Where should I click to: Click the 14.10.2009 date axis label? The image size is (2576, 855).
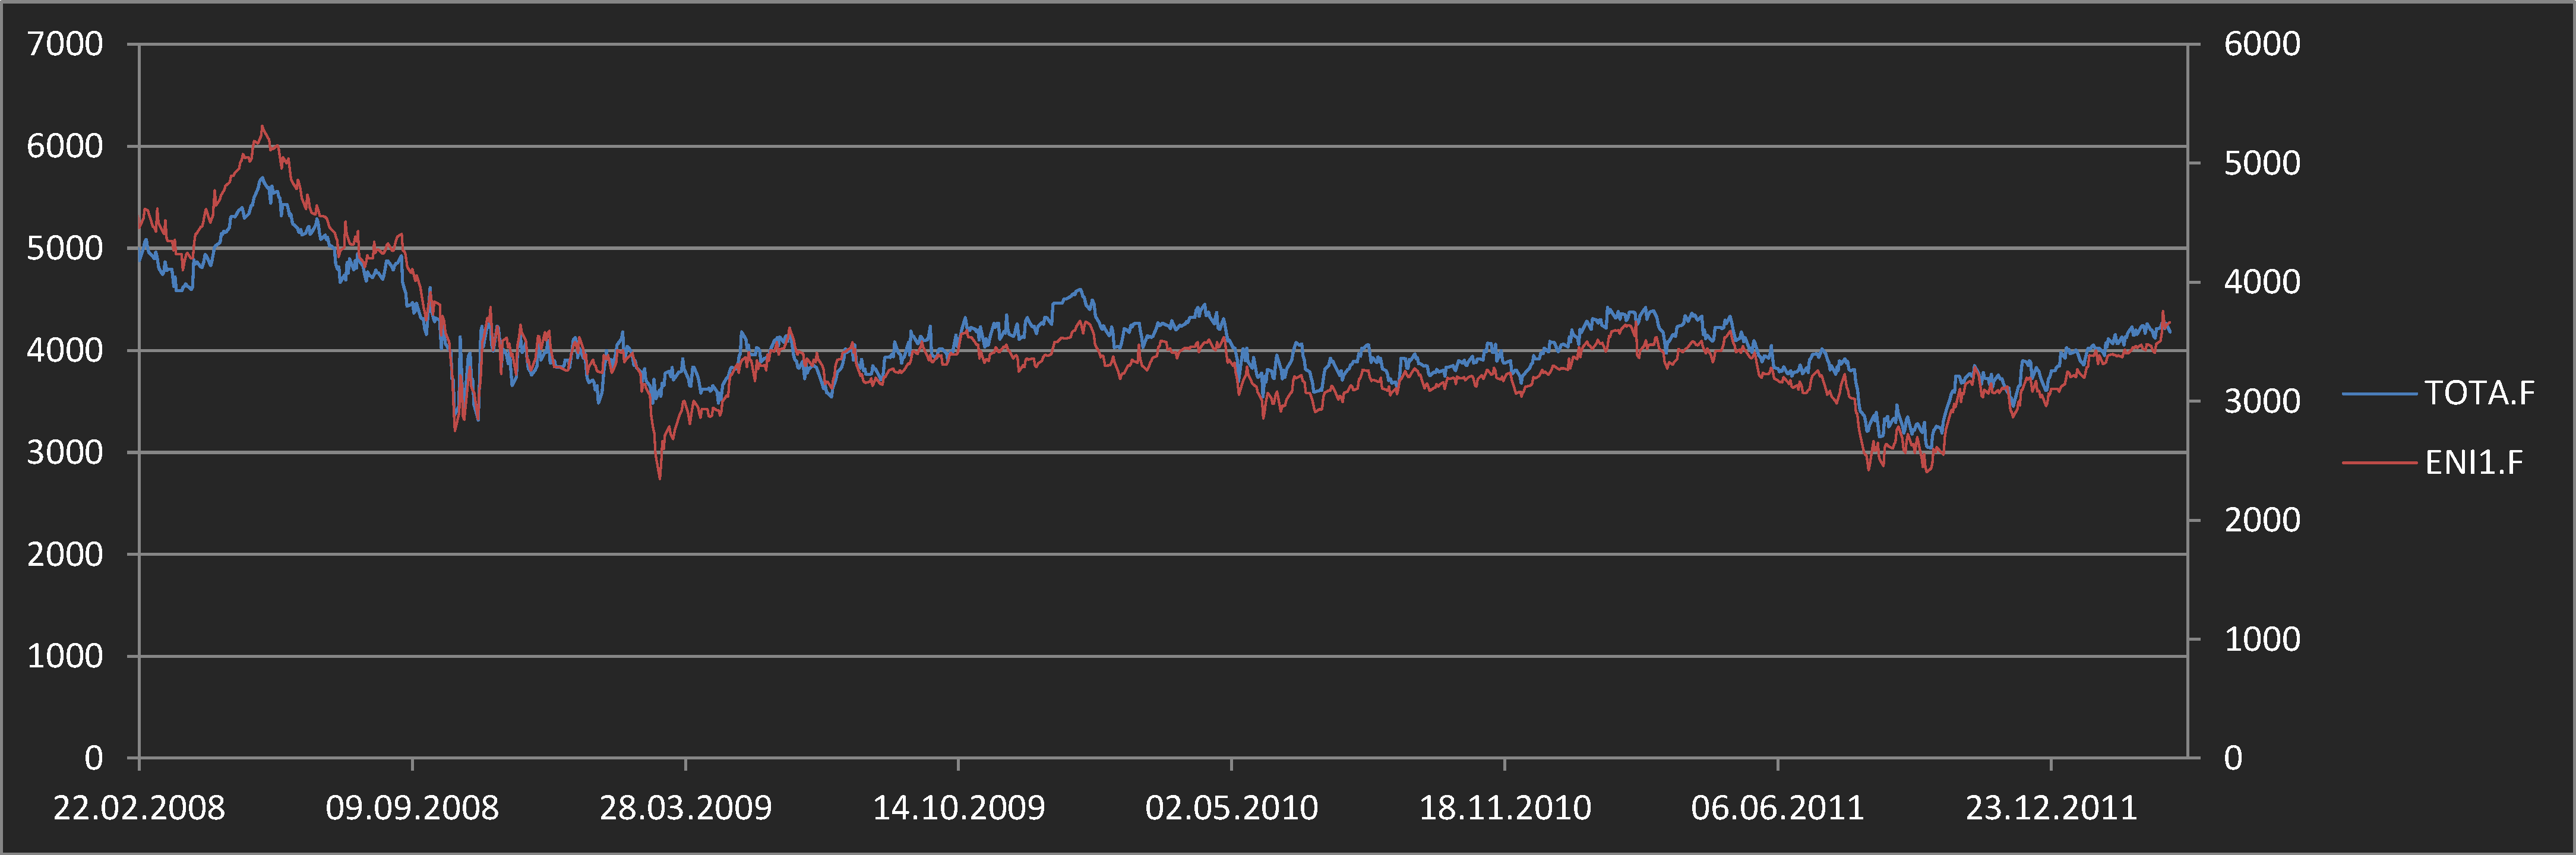tap(958, 807)
